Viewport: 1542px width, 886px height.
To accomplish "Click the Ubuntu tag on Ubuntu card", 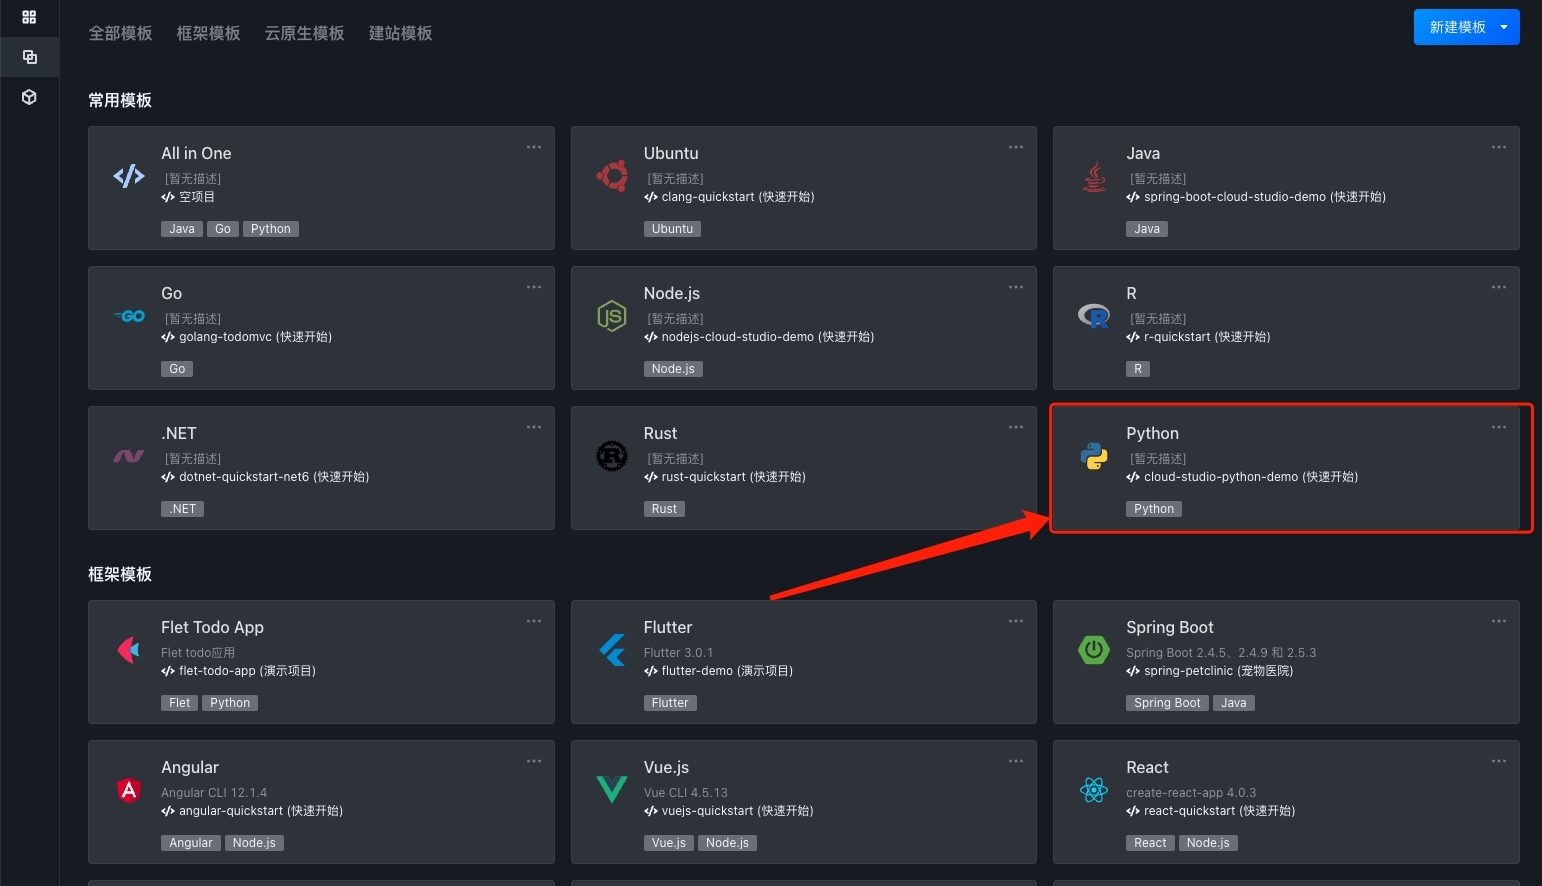I will [x=672, y=229].
